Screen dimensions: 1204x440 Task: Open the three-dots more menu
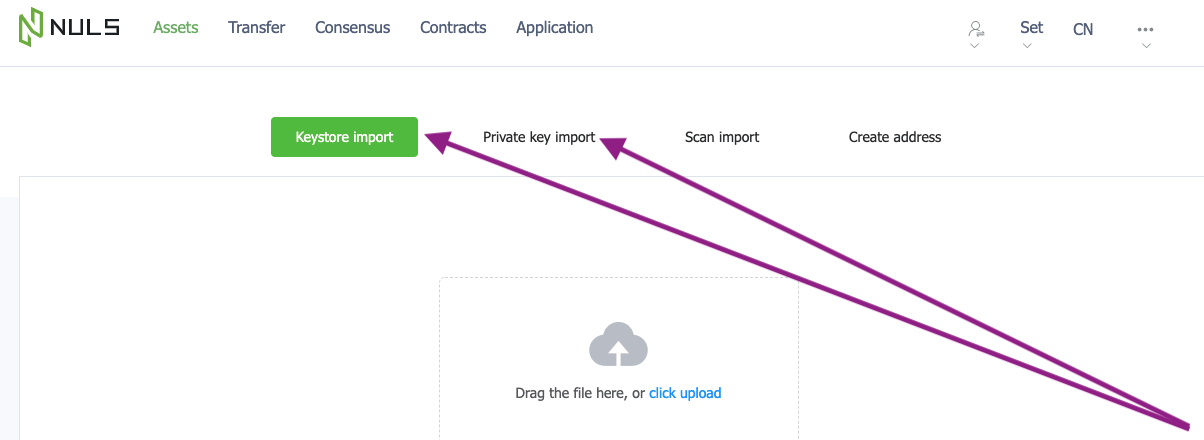(x=1146, y=29)
